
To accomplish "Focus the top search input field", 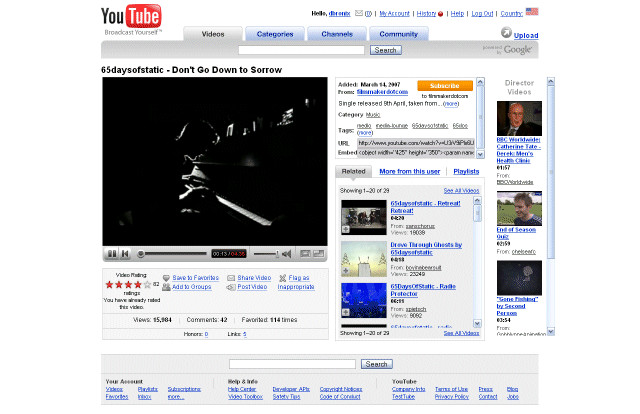I will 301,50.
